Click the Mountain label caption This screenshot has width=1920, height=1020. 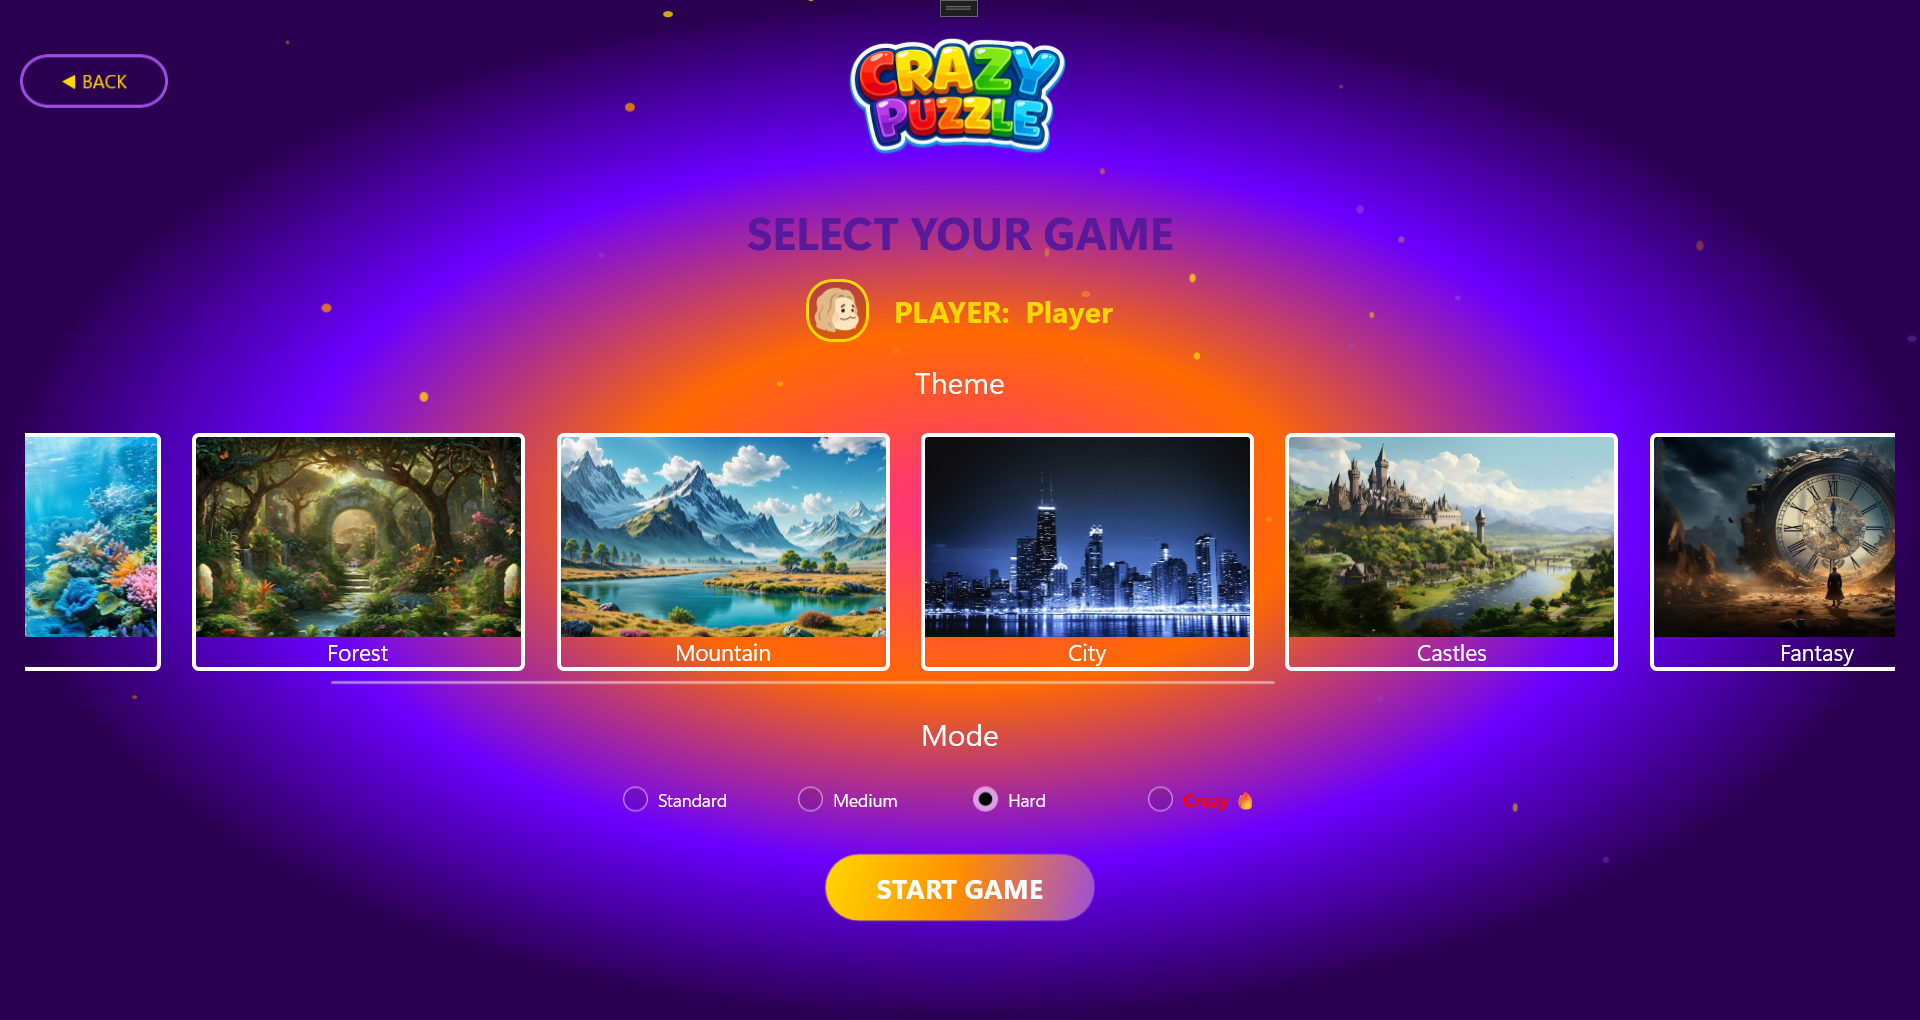click(x=723, y=653)
